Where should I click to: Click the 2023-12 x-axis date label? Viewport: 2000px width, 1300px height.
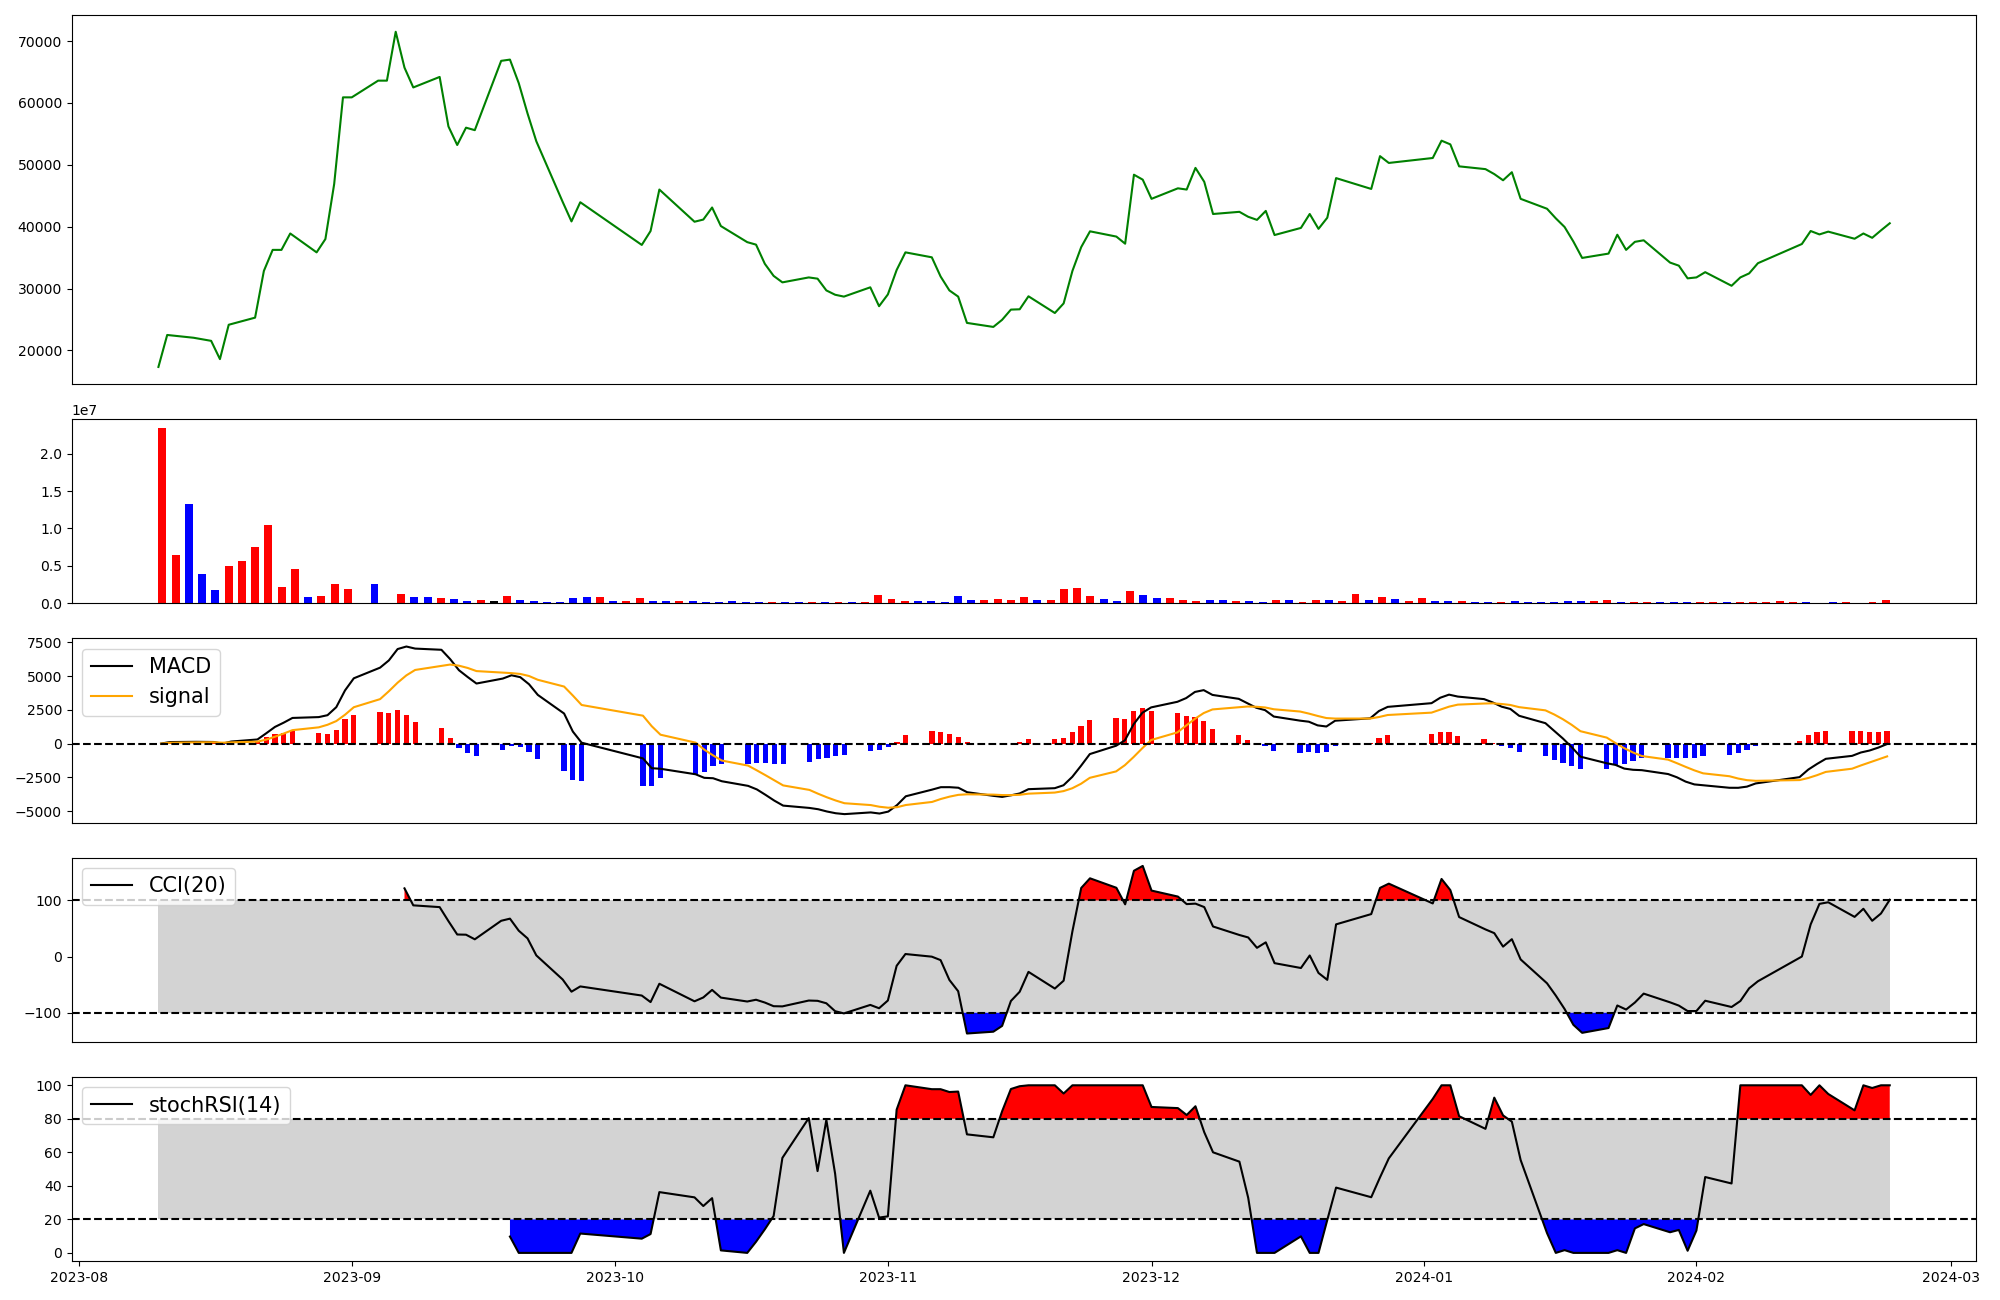coord(1152,1276)
